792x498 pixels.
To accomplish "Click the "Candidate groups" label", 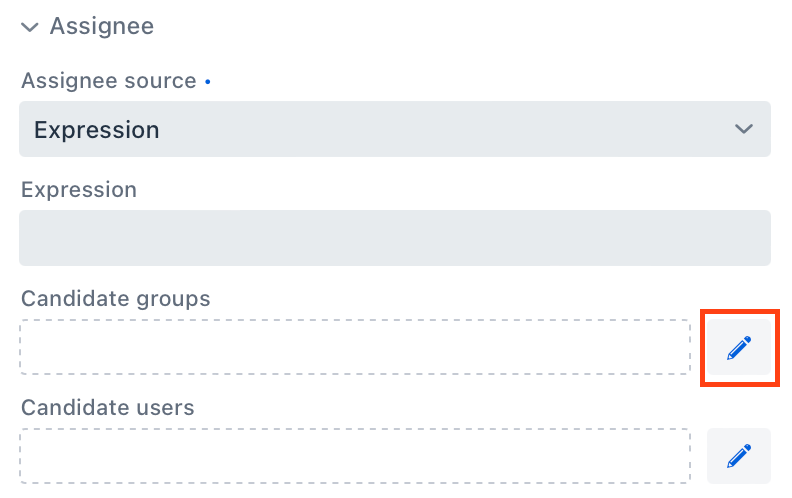I will click(x=116, y=298).
